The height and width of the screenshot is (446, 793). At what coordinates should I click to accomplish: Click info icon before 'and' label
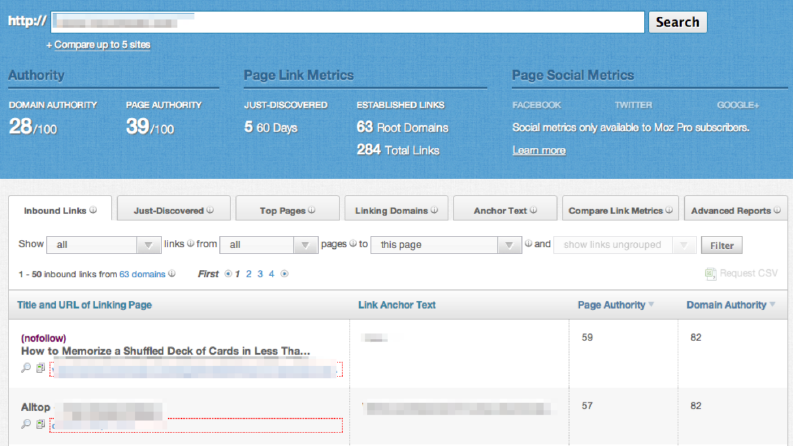click(528, 244)
